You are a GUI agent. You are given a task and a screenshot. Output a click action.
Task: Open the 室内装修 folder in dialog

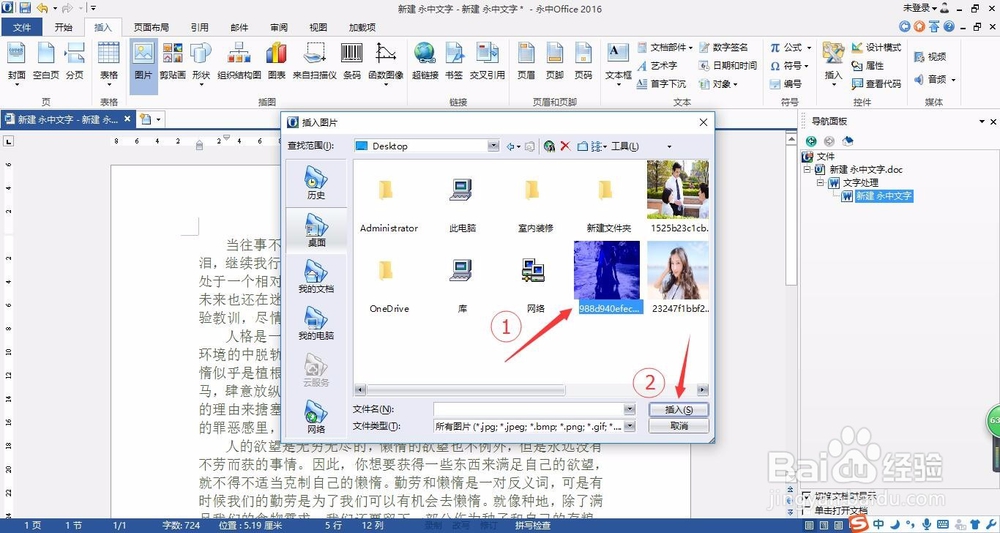[535, 204]
